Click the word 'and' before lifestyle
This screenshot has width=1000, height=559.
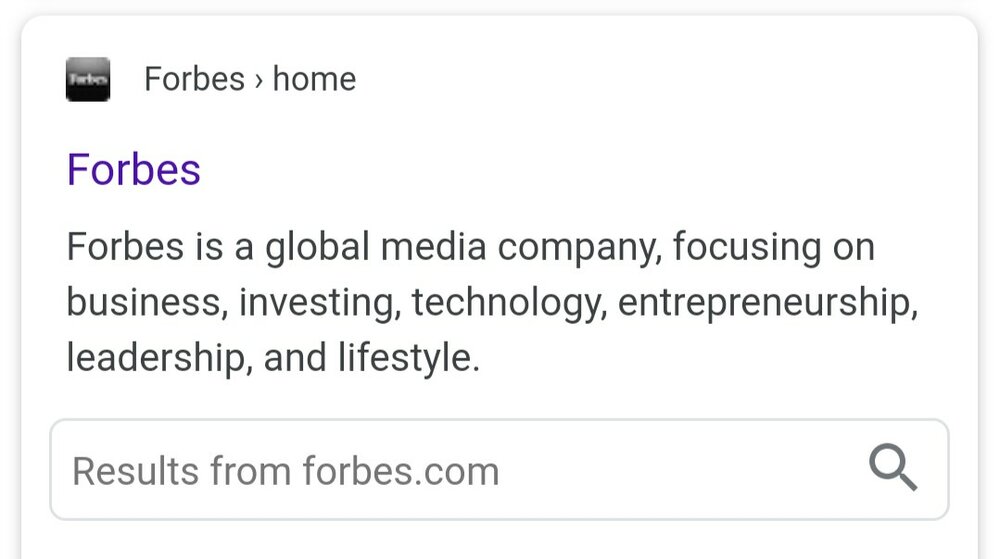tap(295, 358)
